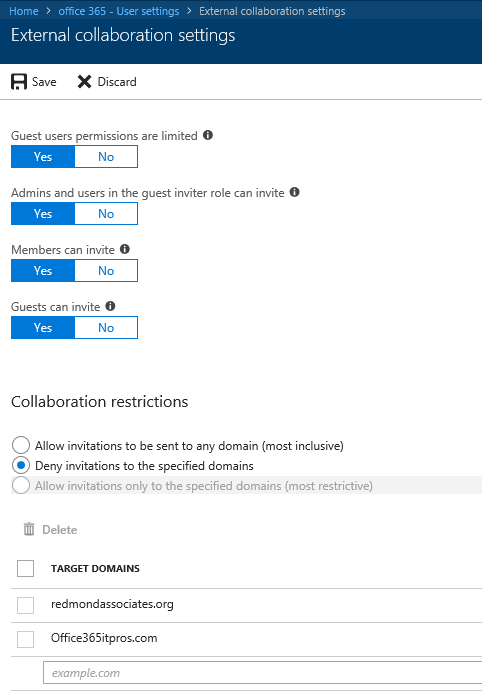This screenshot has width=482, height=693.
Task: Choose No for admins and guest inviter role
Action: pos(106,214)
